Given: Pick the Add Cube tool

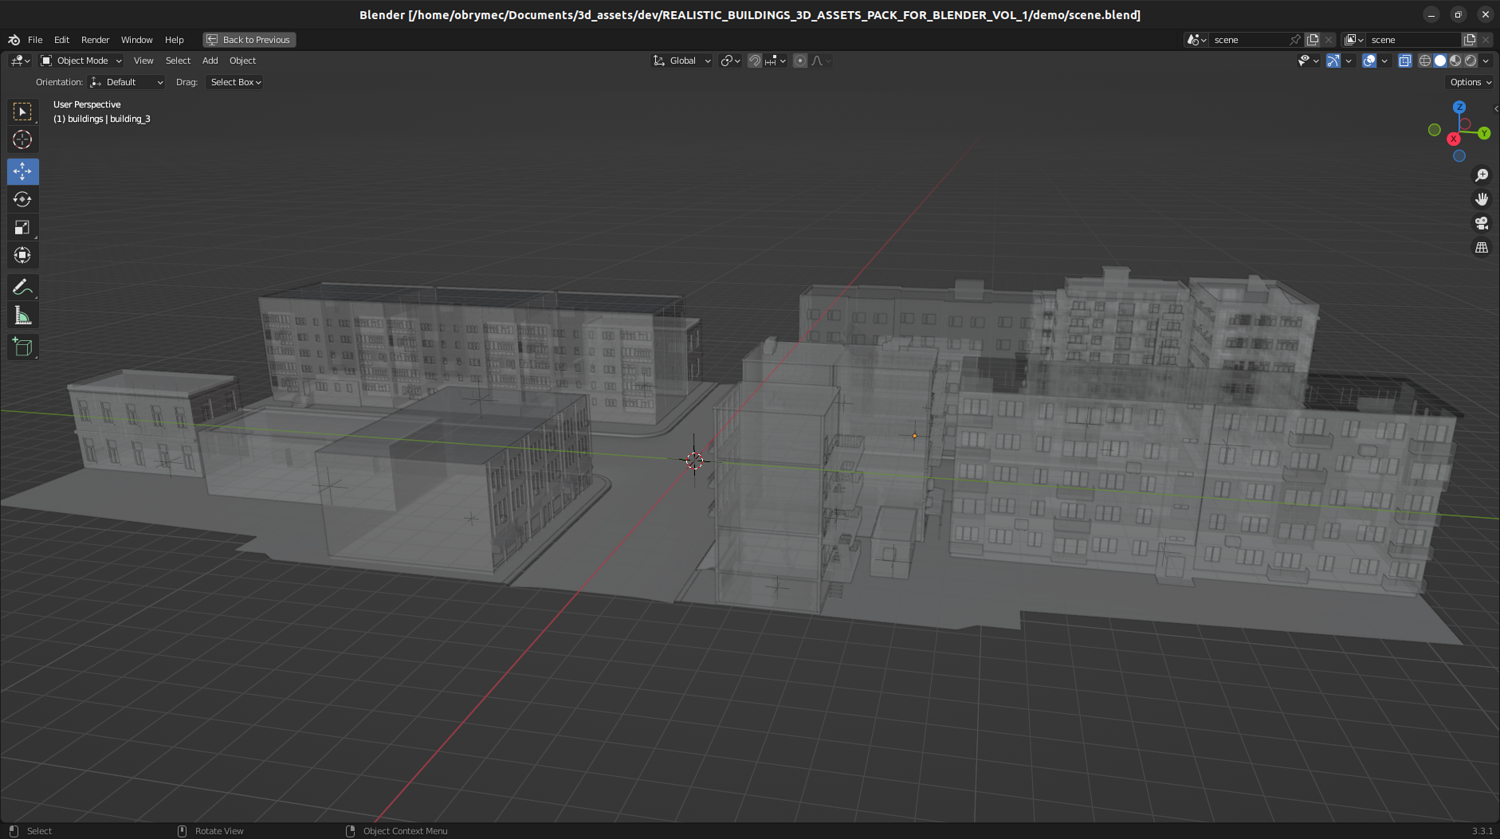Looking at the screenshot, I should coord(22,347).
